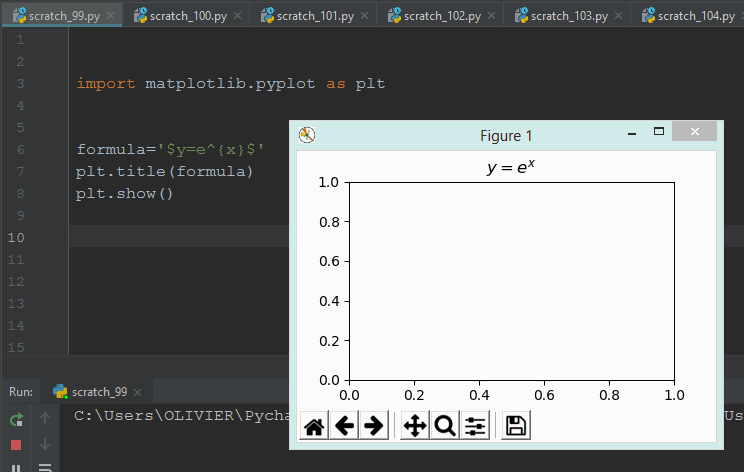Save the figure with floppy icon
Screen dimensions: 744x472
516,426
